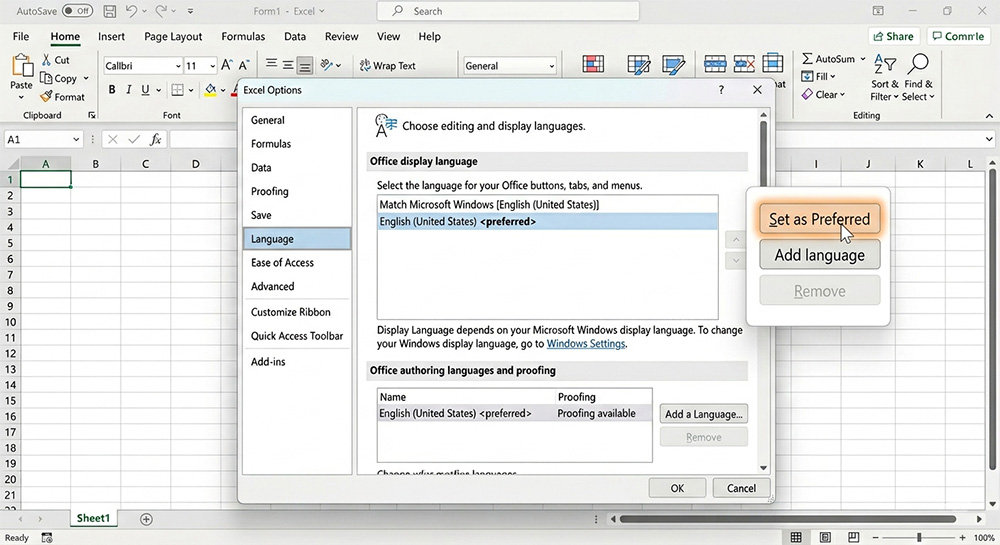Open Sort & Filter in Editing group
The width and height of the screenshot is (1000, 545).
[885, 78]
